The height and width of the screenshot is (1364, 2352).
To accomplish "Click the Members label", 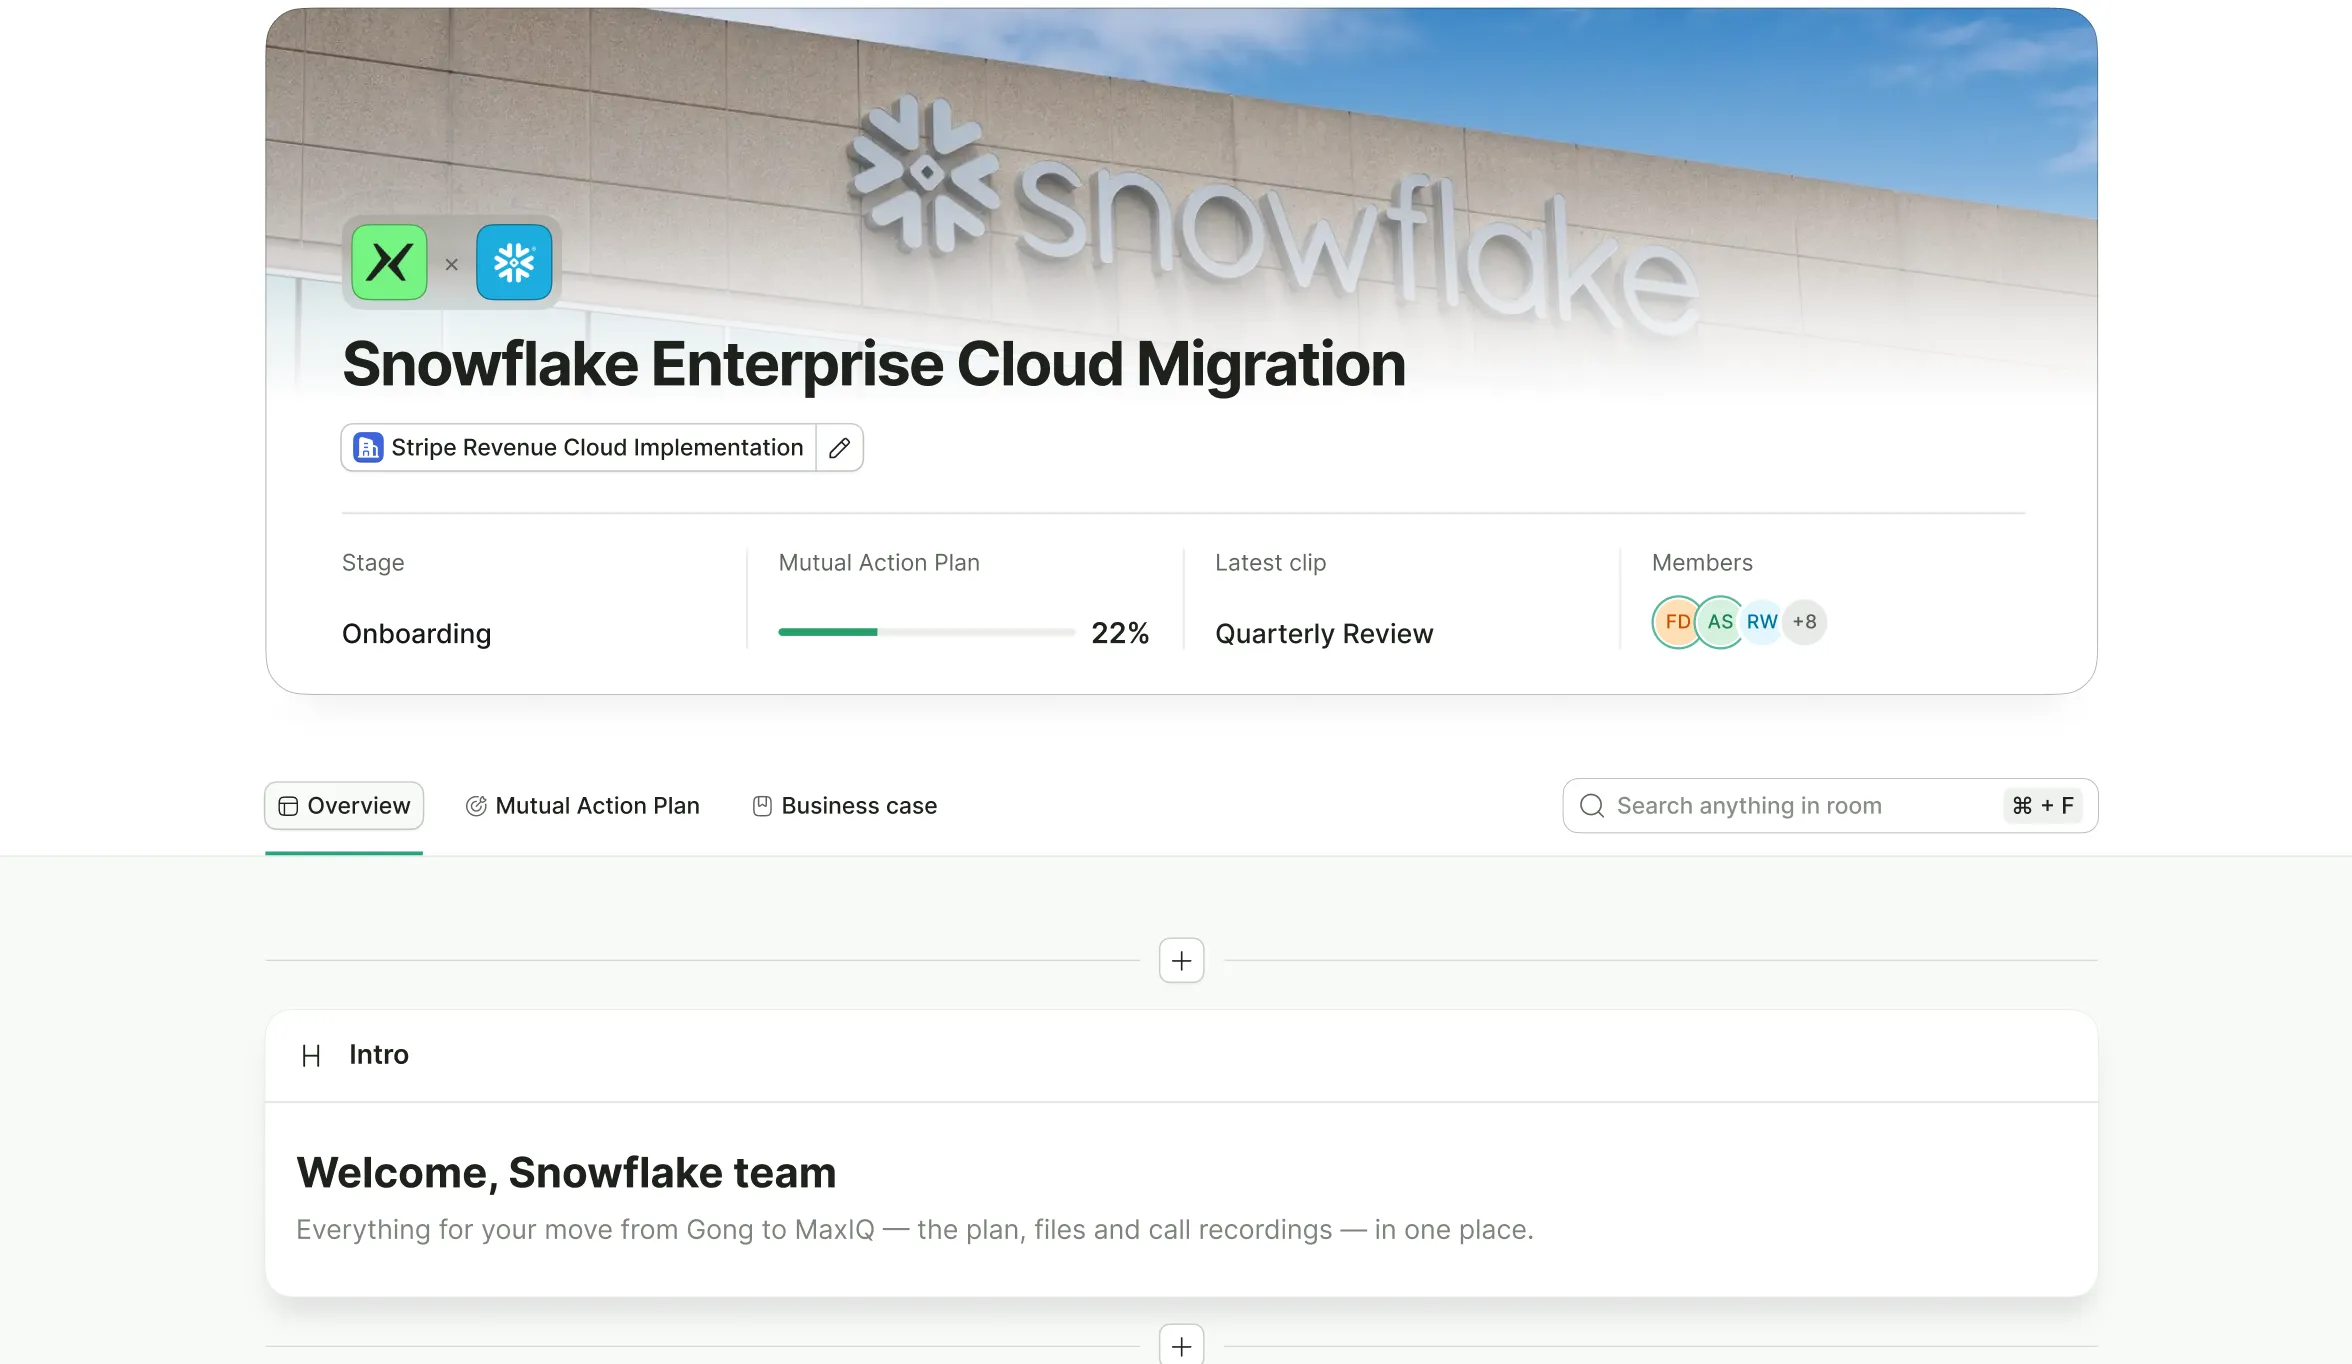I will click(x=1702, y=563).
